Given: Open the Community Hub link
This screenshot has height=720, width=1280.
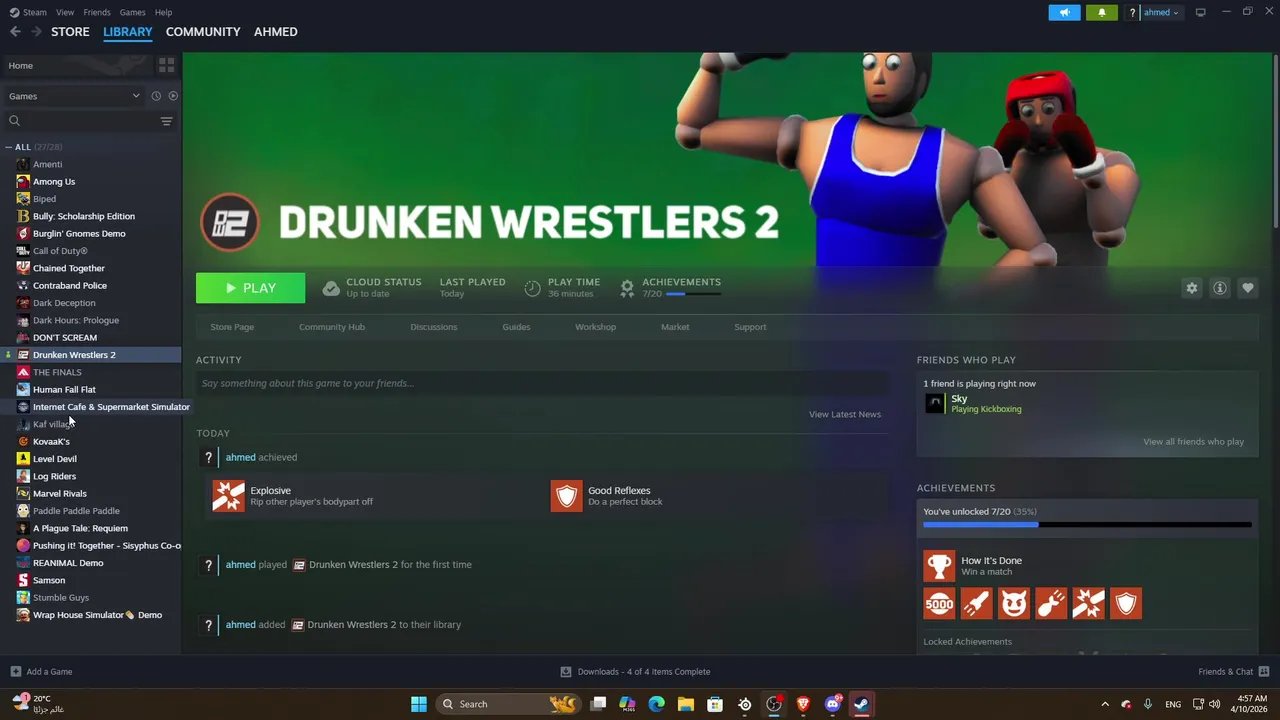Looking at the screenshot, I should (x=332, y=327).
